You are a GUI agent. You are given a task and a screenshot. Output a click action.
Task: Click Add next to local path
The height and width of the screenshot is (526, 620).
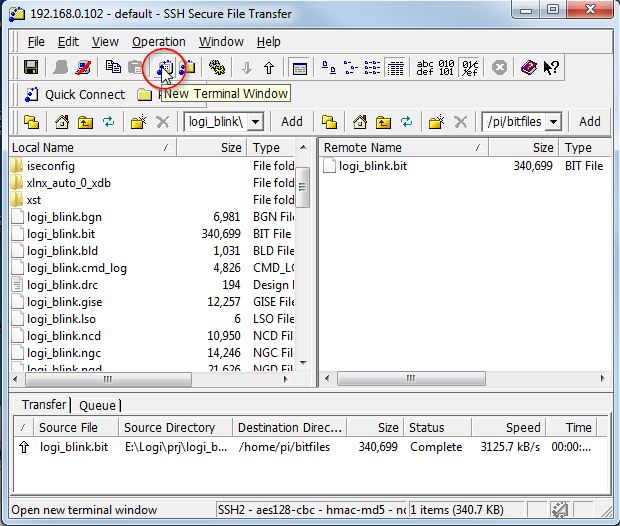pyautogui.click(x=292, y=122)
